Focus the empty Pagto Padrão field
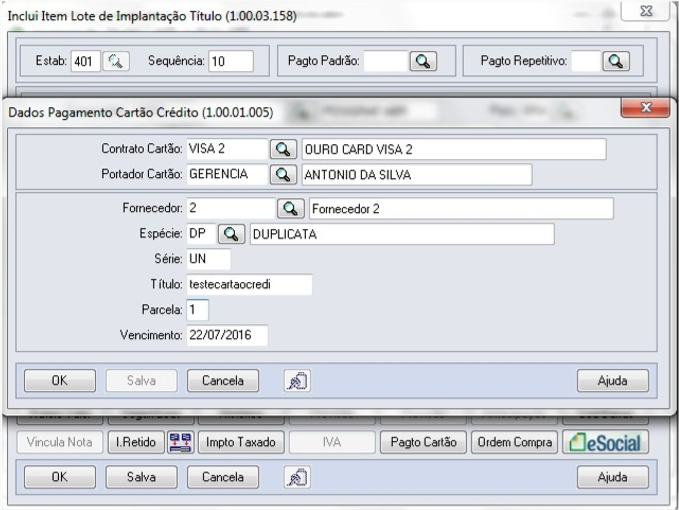 tap(386, 61)
